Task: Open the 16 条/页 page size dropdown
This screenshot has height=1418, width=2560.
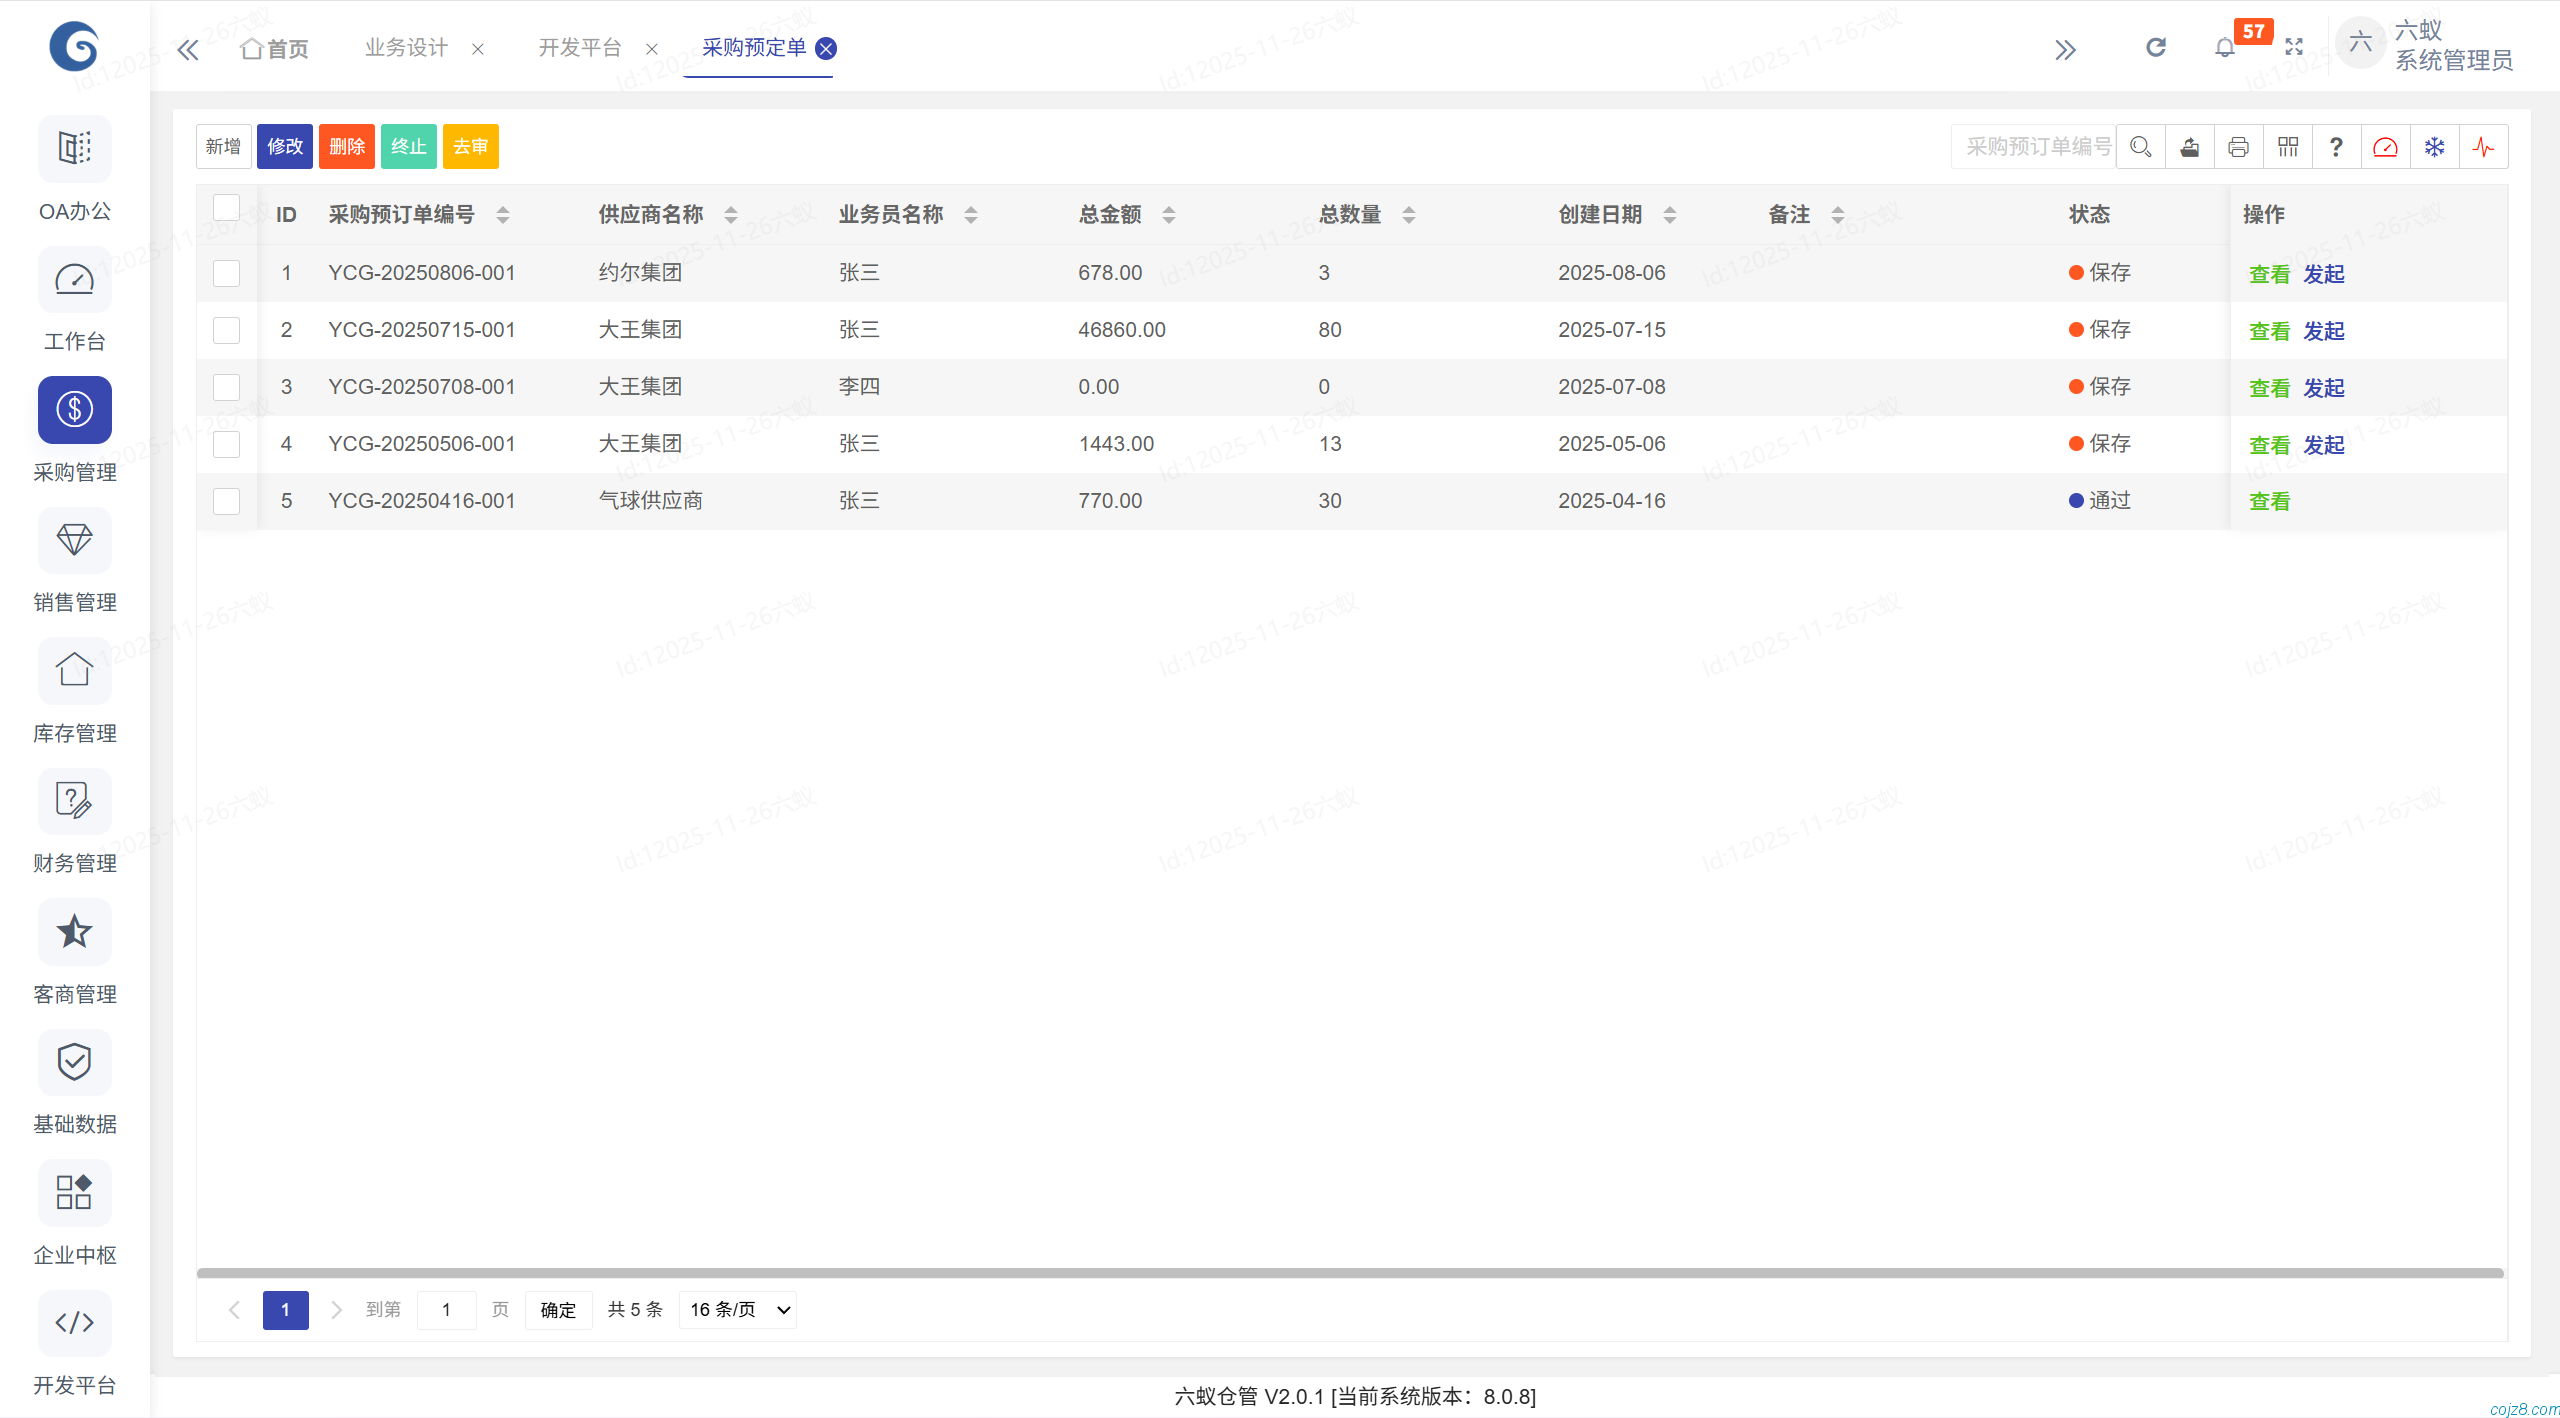Action: tap(737, 1309)
